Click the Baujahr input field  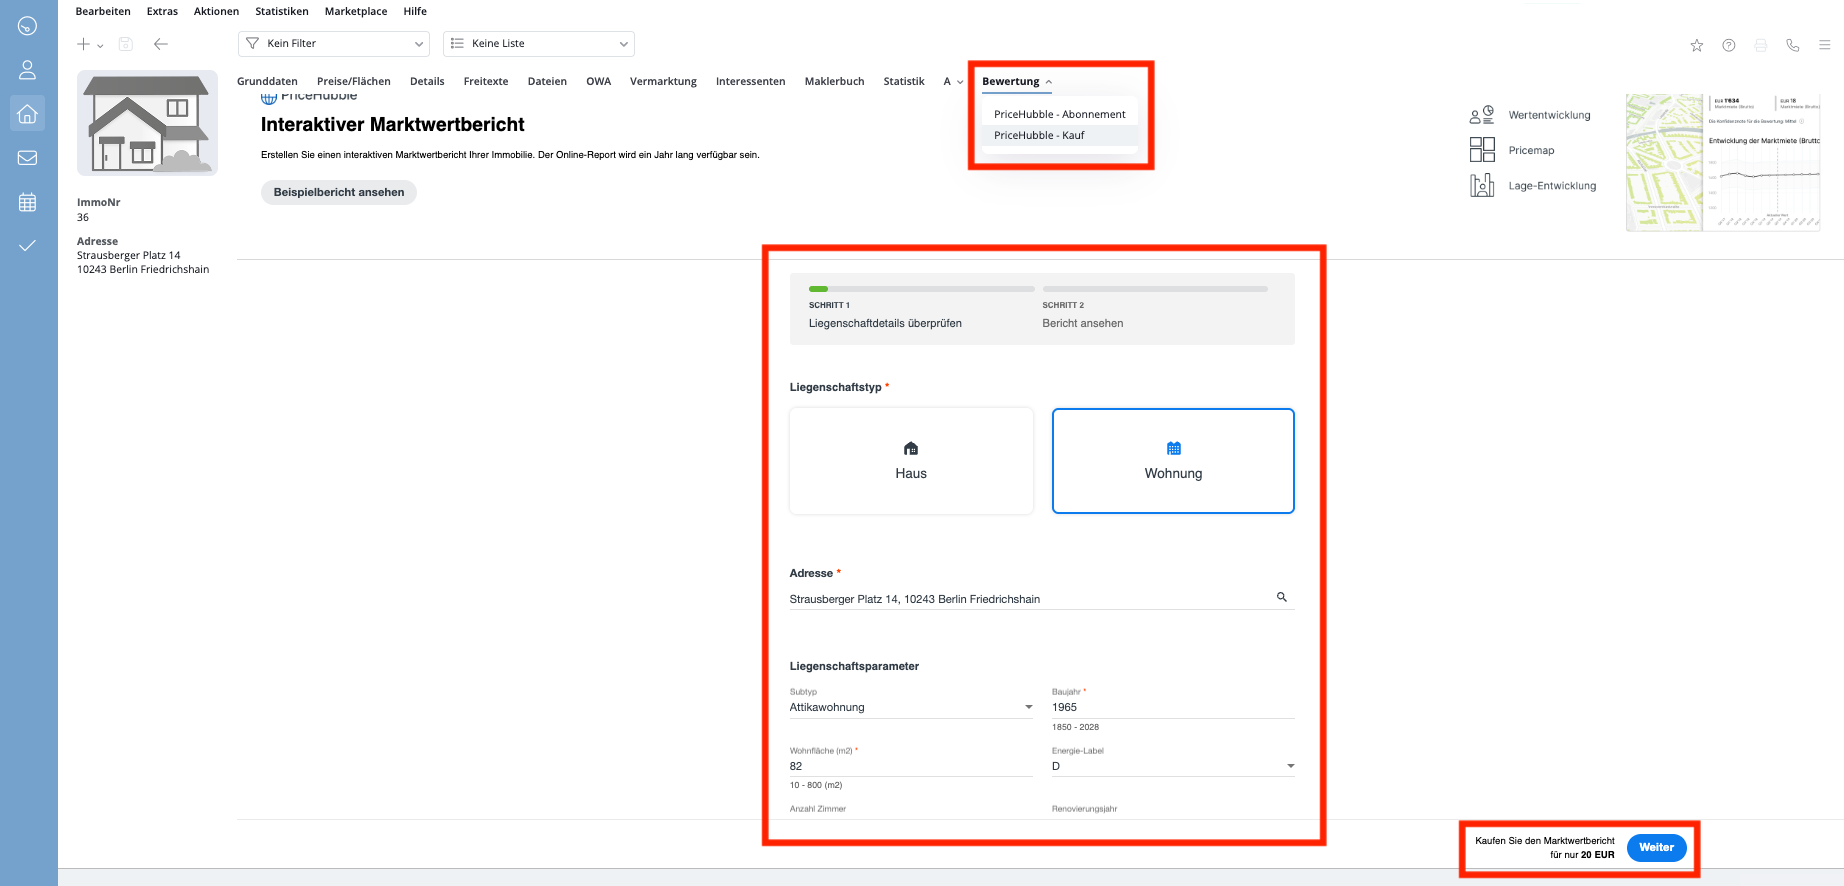coord(1172,707)
